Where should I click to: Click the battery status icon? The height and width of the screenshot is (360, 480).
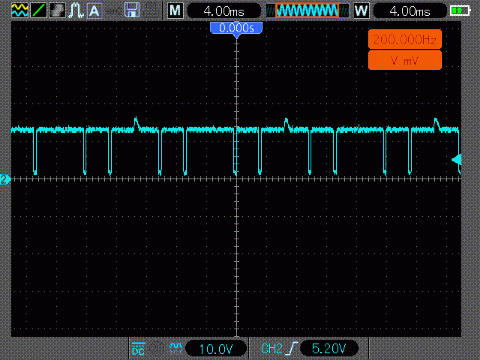click(460, 11)
